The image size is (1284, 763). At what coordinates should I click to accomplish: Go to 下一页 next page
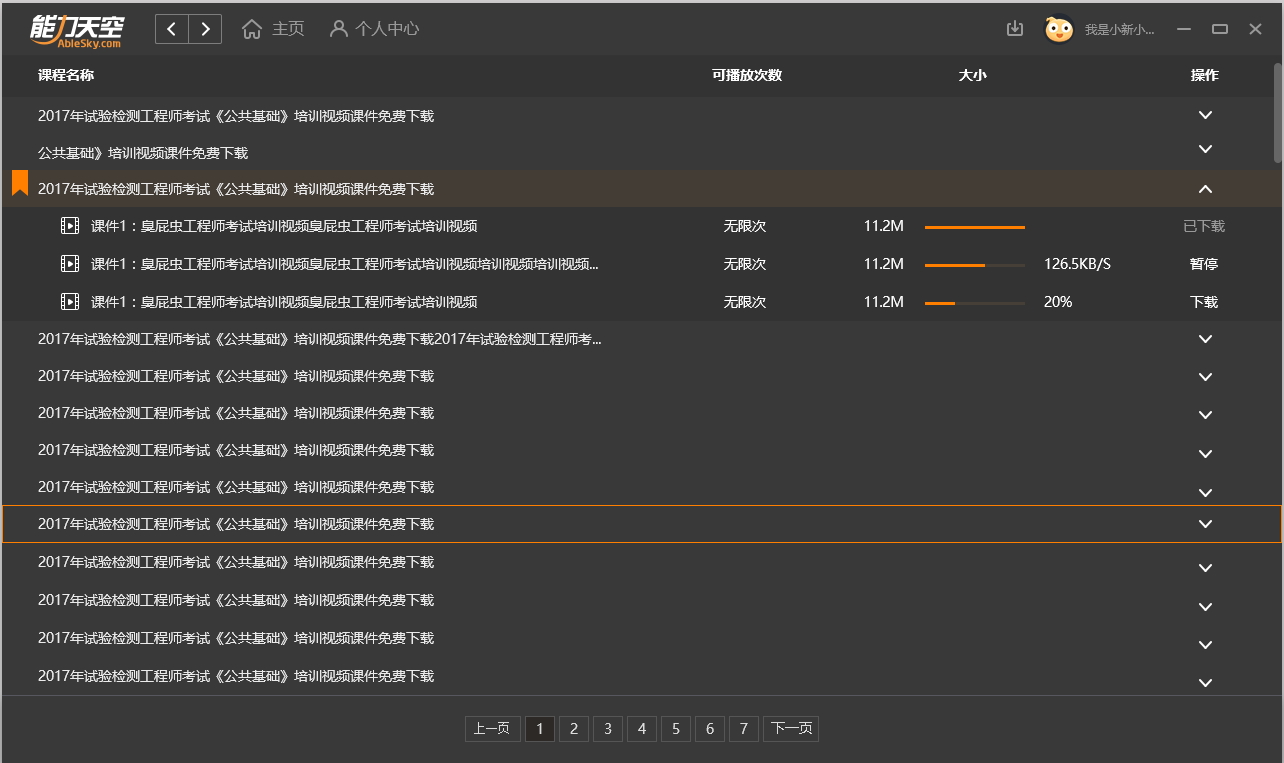click(791, 729)
